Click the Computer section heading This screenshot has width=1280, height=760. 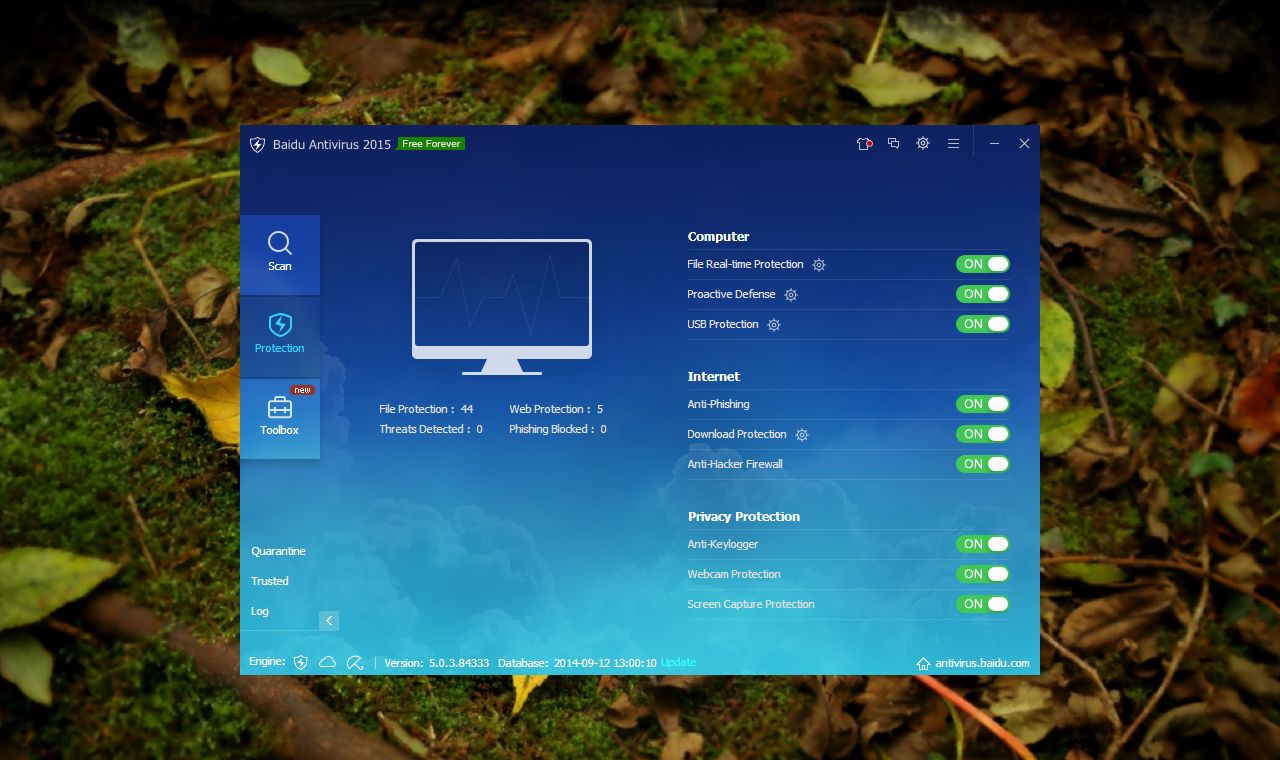point(718,237)
